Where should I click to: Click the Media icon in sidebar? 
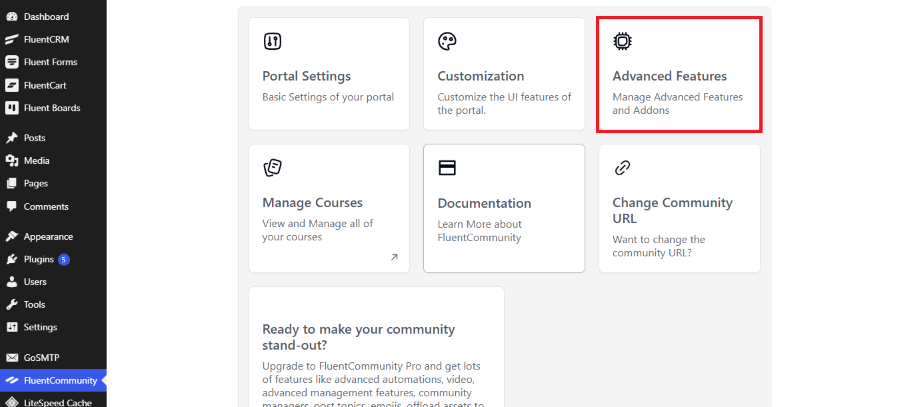coord(11,161)
